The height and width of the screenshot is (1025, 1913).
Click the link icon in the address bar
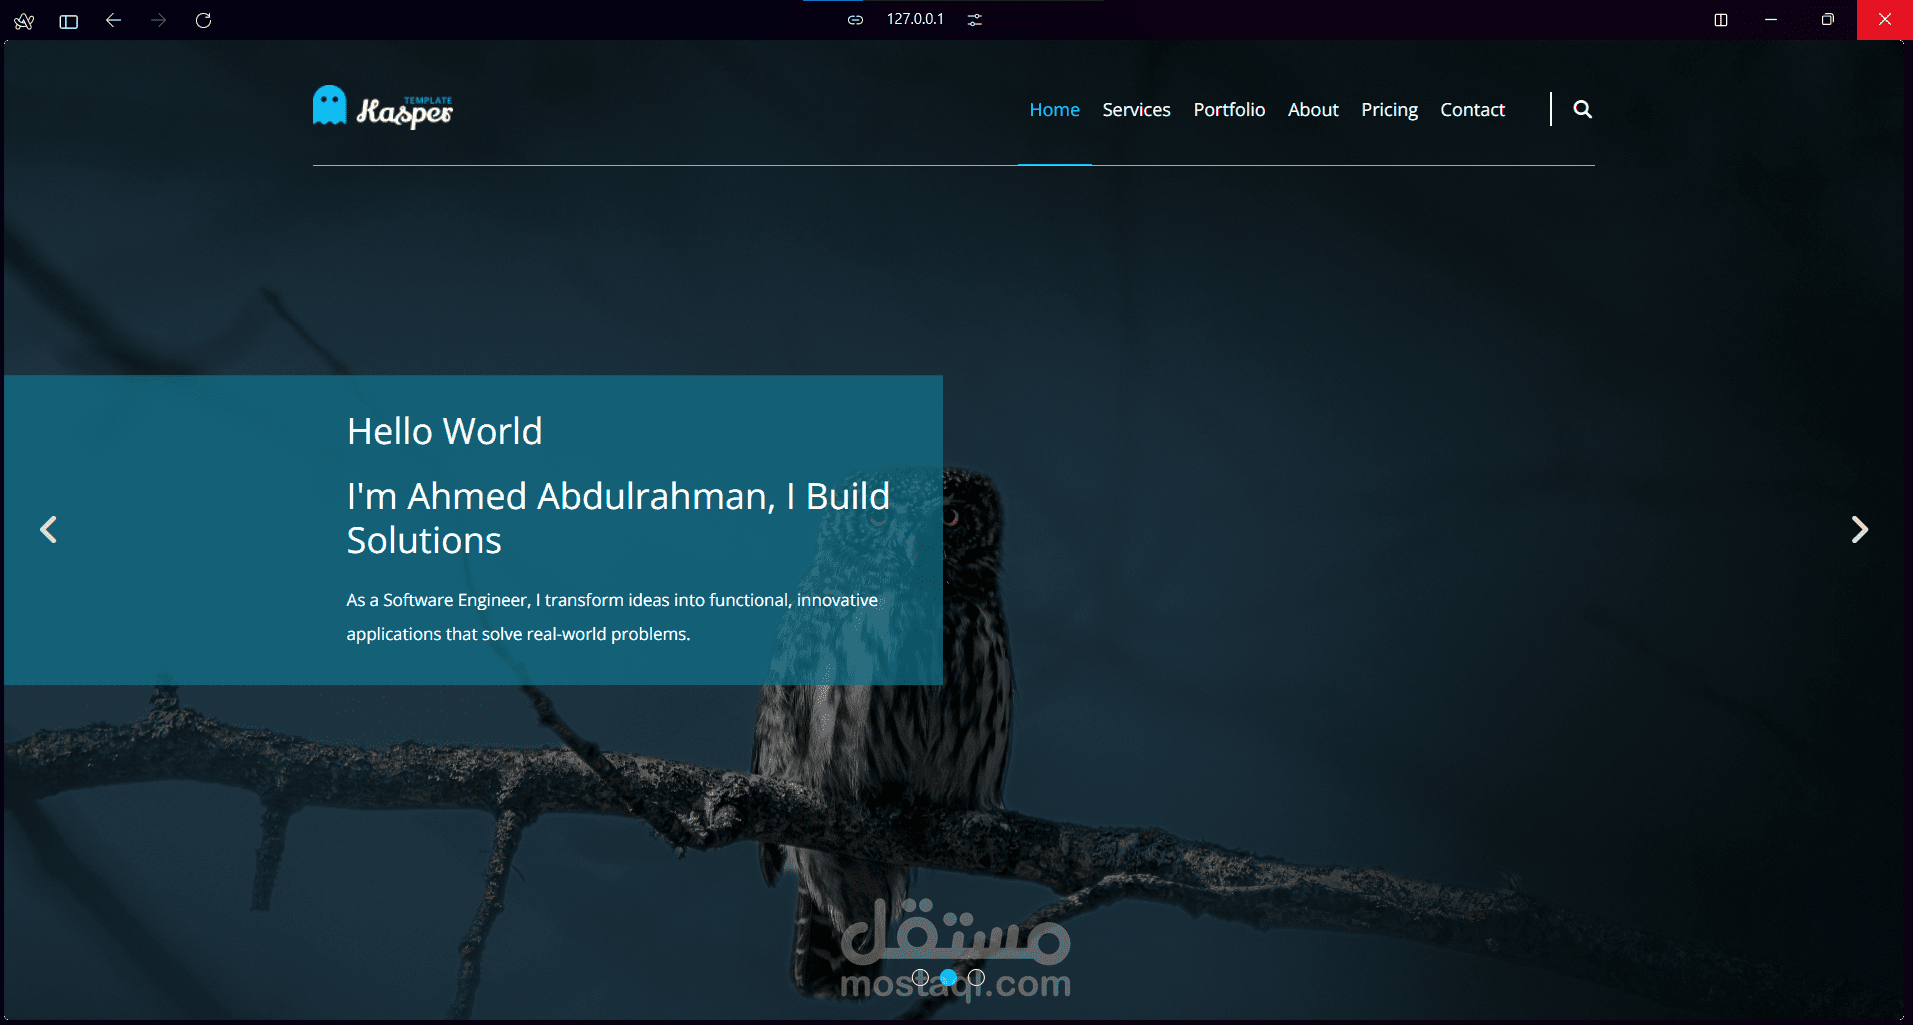click(855, 18)
